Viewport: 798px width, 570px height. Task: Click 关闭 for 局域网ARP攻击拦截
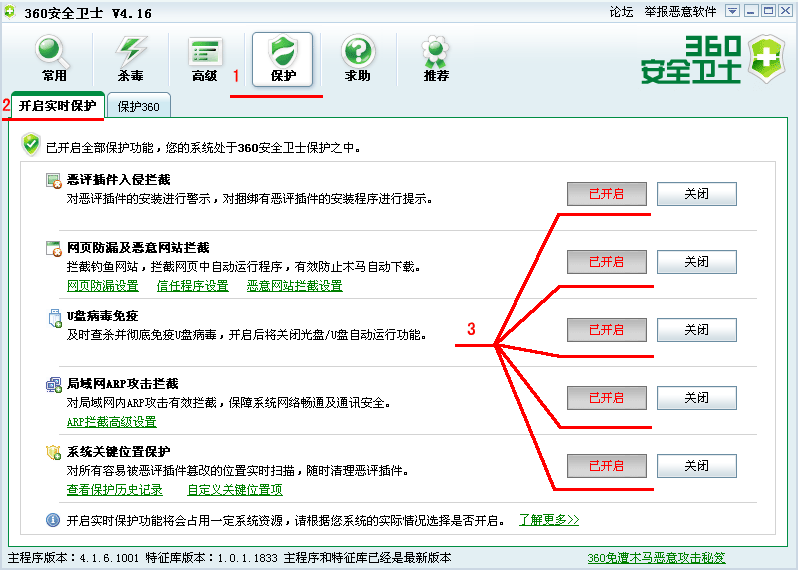coord(696,398)
